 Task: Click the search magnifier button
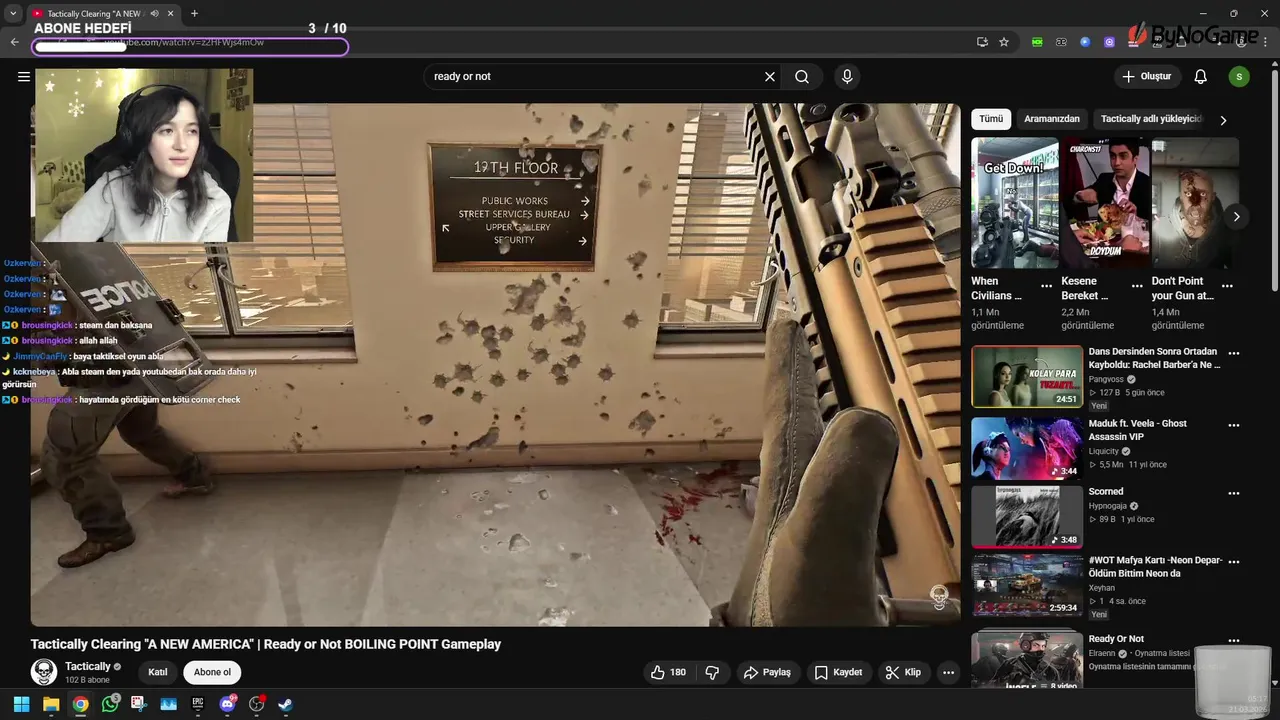pyautogui.click(x=802, y=76)
